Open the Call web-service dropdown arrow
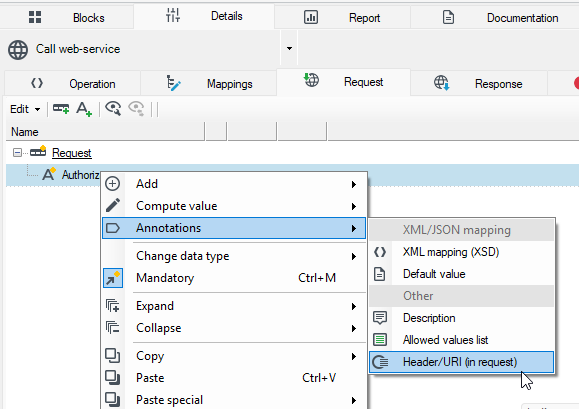This screenshot has width=579, height=409. coord(289,48)
